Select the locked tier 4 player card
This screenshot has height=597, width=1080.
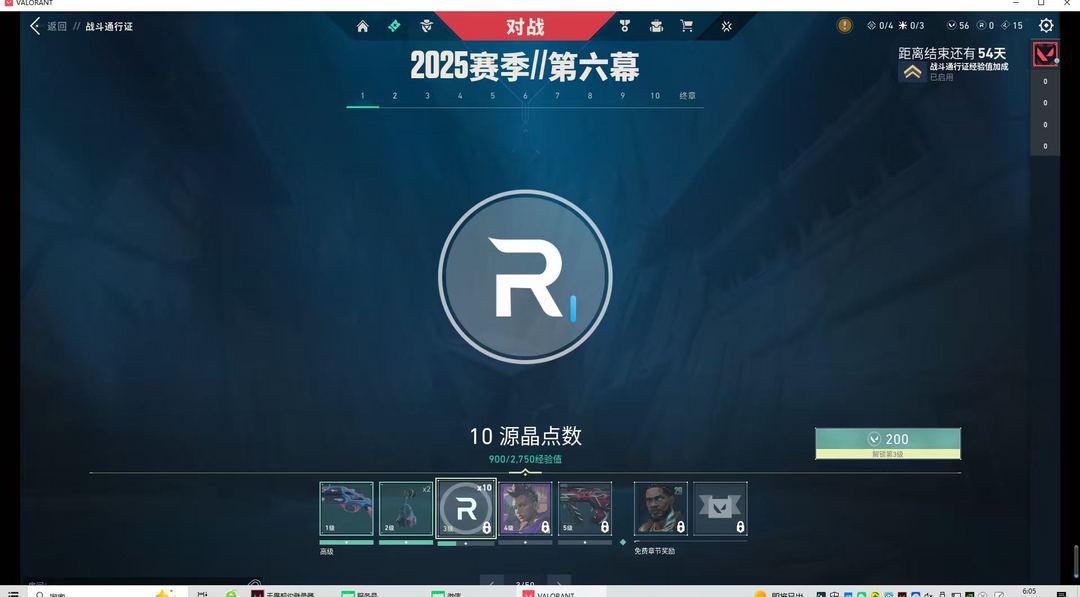[525, 509]
